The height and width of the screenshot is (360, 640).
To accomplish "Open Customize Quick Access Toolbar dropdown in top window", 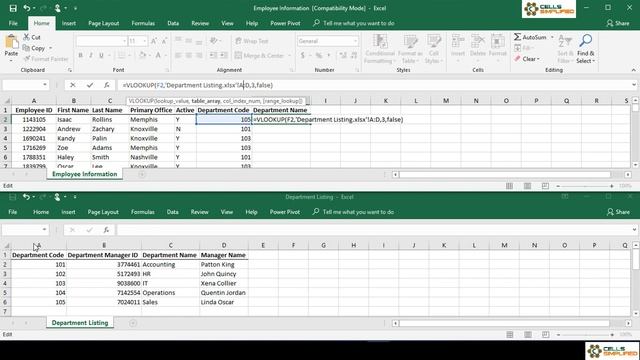I will (76, 8).
